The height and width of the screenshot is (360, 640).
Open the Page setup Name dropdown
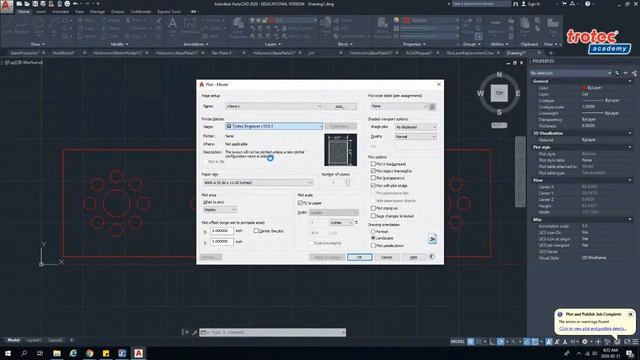tap(274, 106)
